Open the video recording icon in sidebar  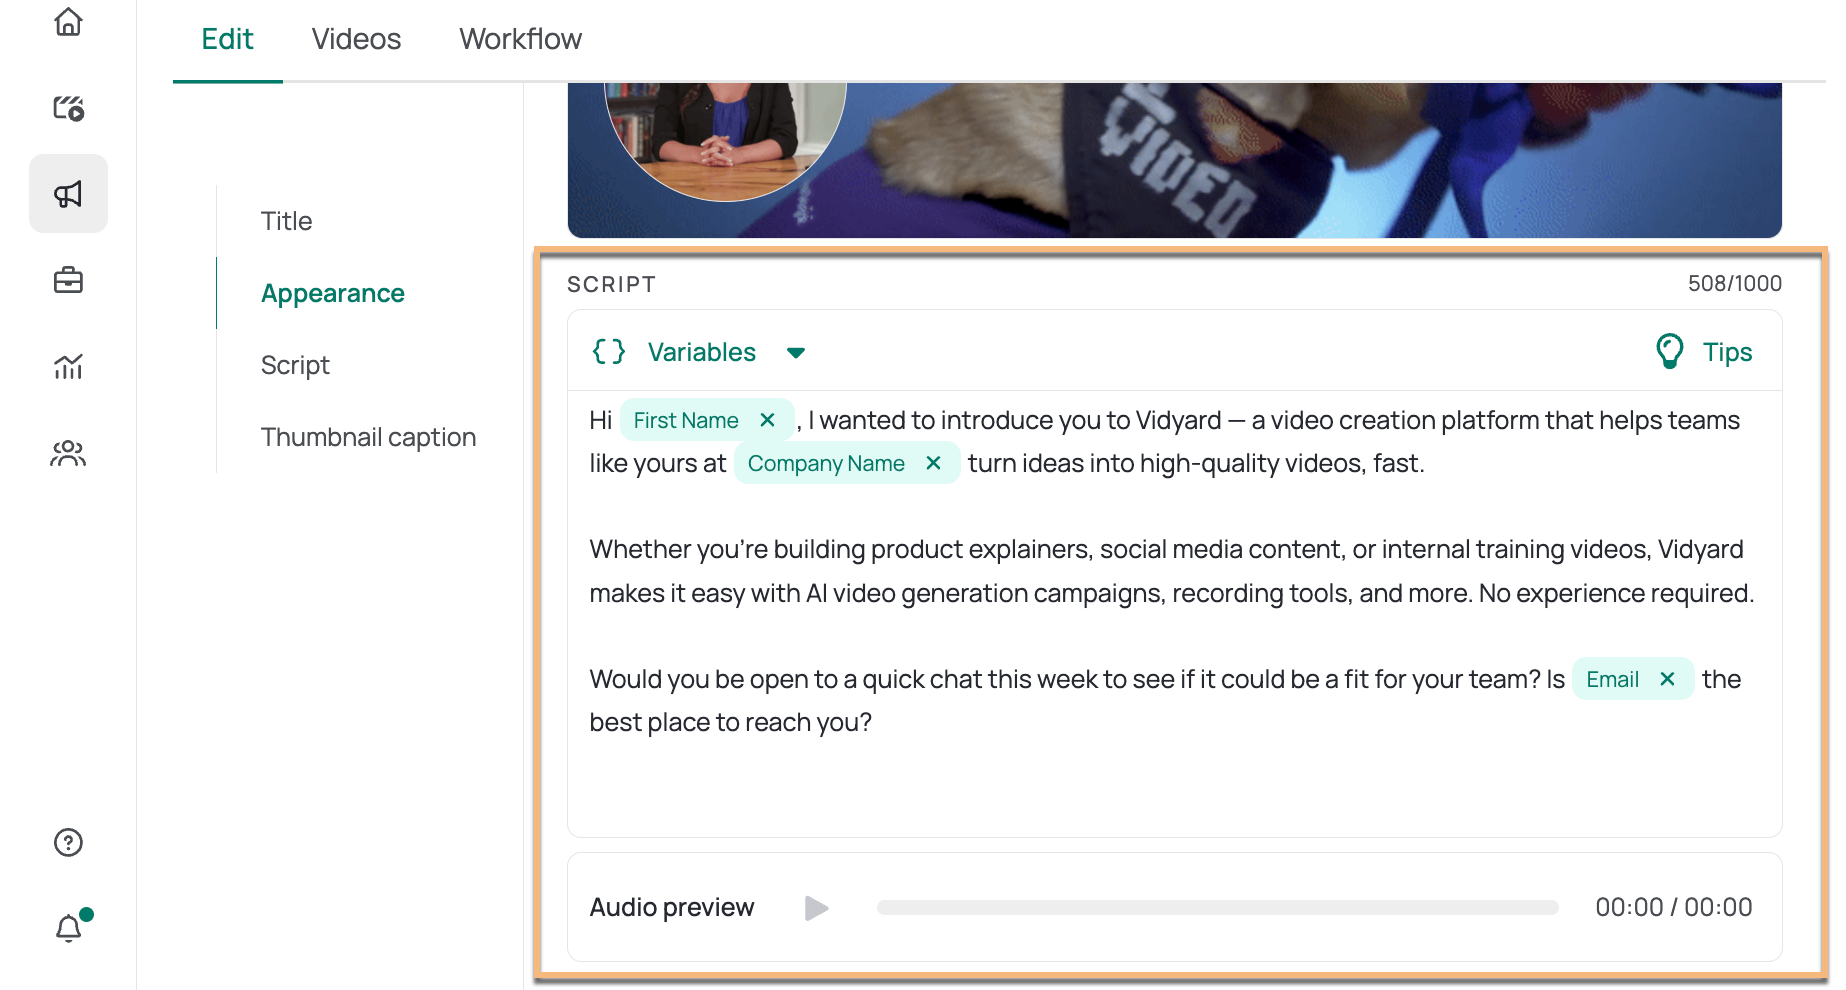68,107
